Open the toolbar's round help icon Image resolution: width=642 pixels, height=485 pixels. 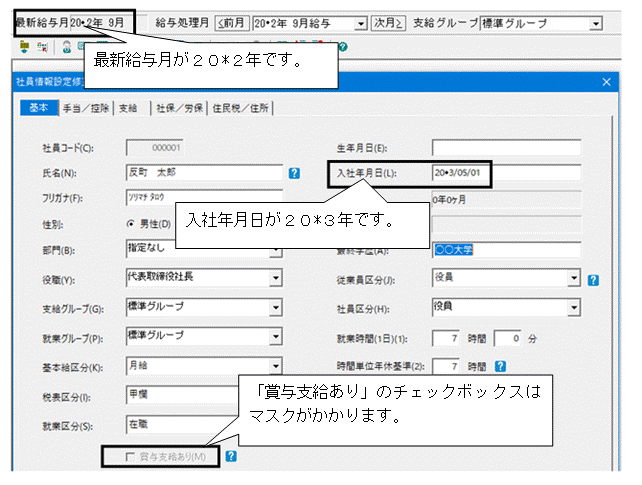coord(343,47)
